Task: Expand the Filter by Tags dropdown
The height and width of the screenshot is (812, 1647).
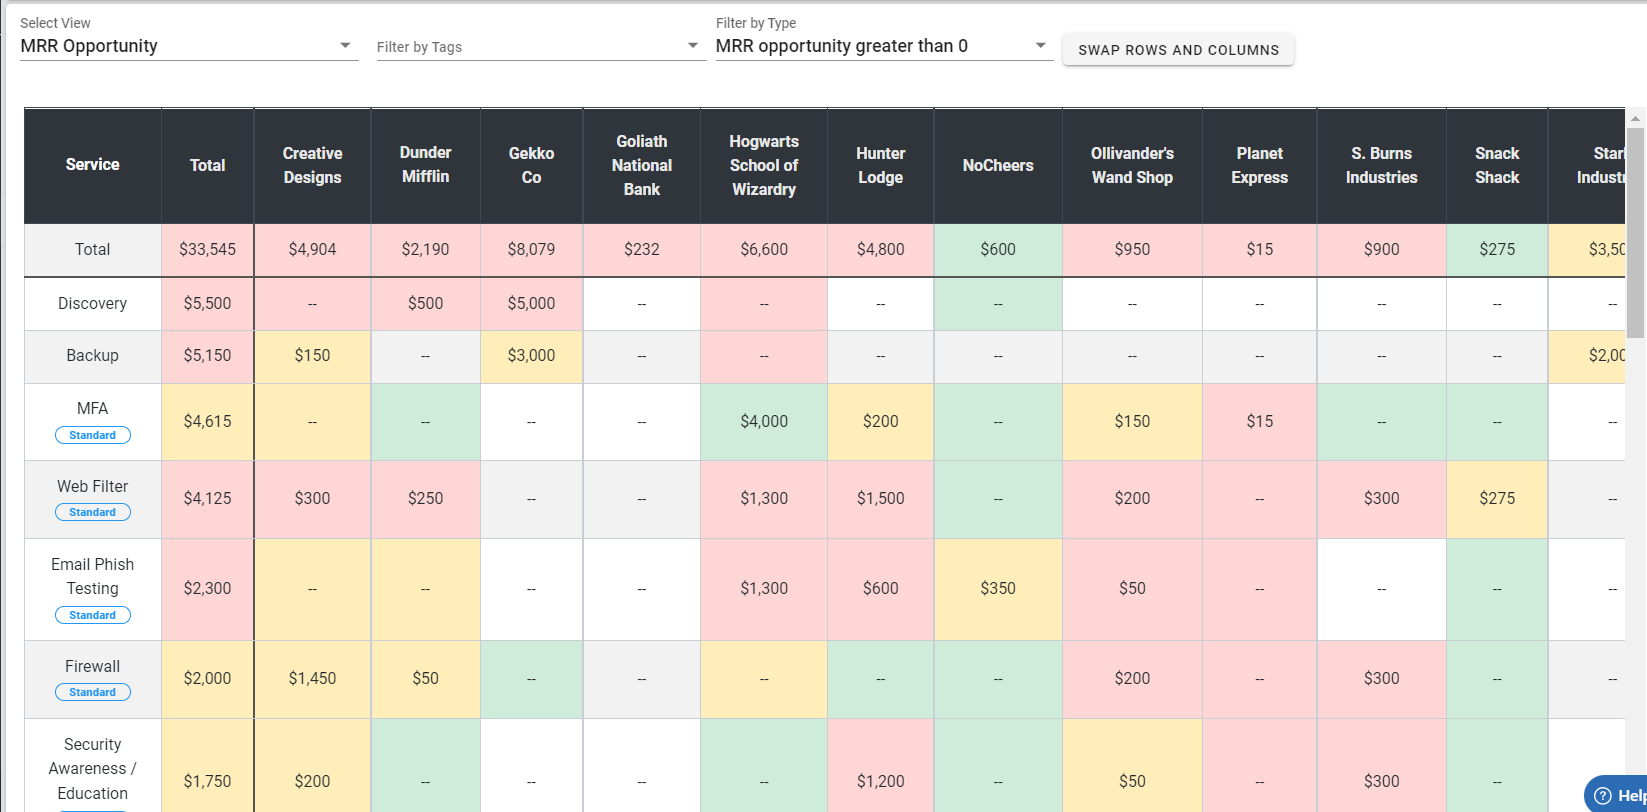Action: click(x=693, y=46)
